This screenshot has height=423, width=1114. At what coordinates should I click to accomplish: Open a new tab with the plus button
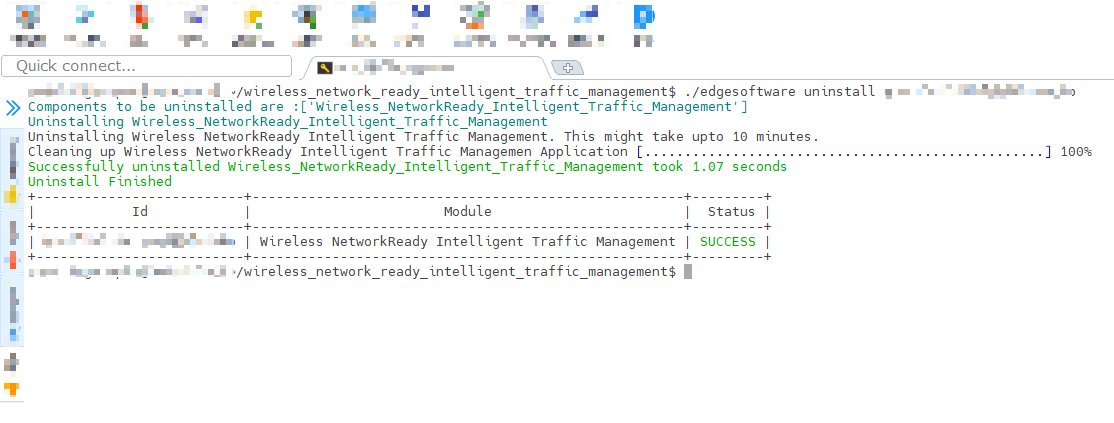click(x=568, y=68)
